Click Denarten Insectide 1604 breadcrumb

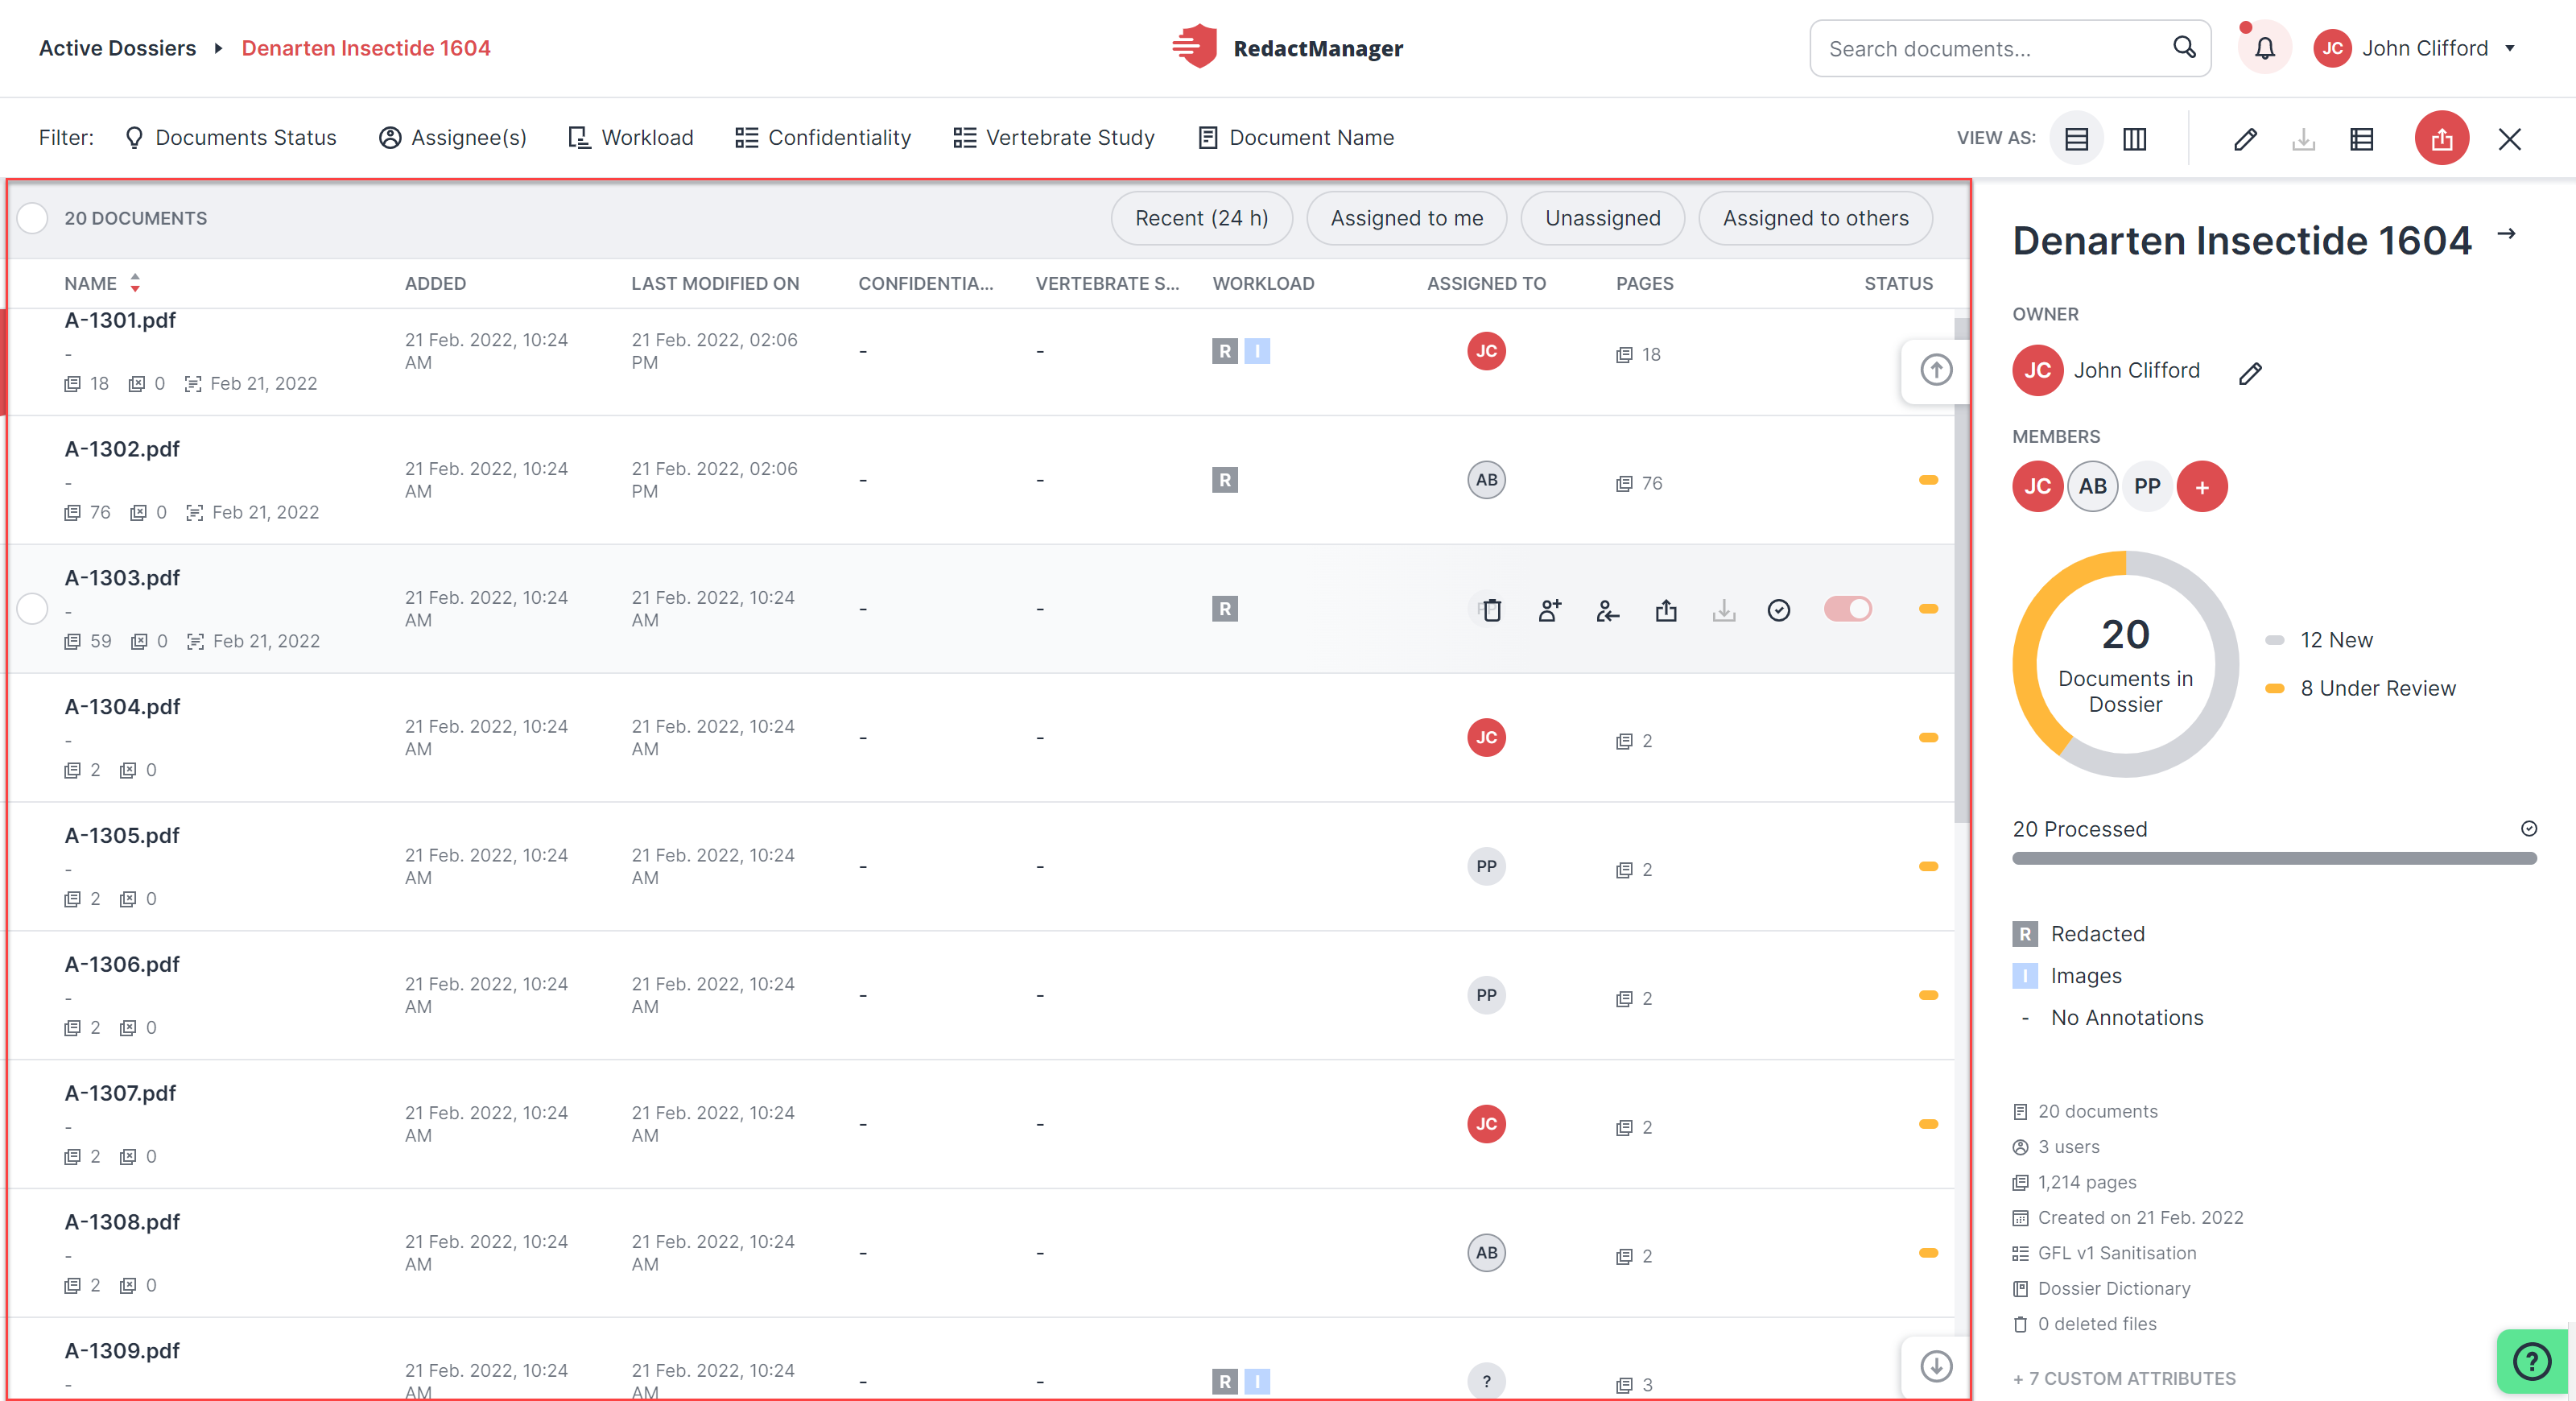point(365,48)
